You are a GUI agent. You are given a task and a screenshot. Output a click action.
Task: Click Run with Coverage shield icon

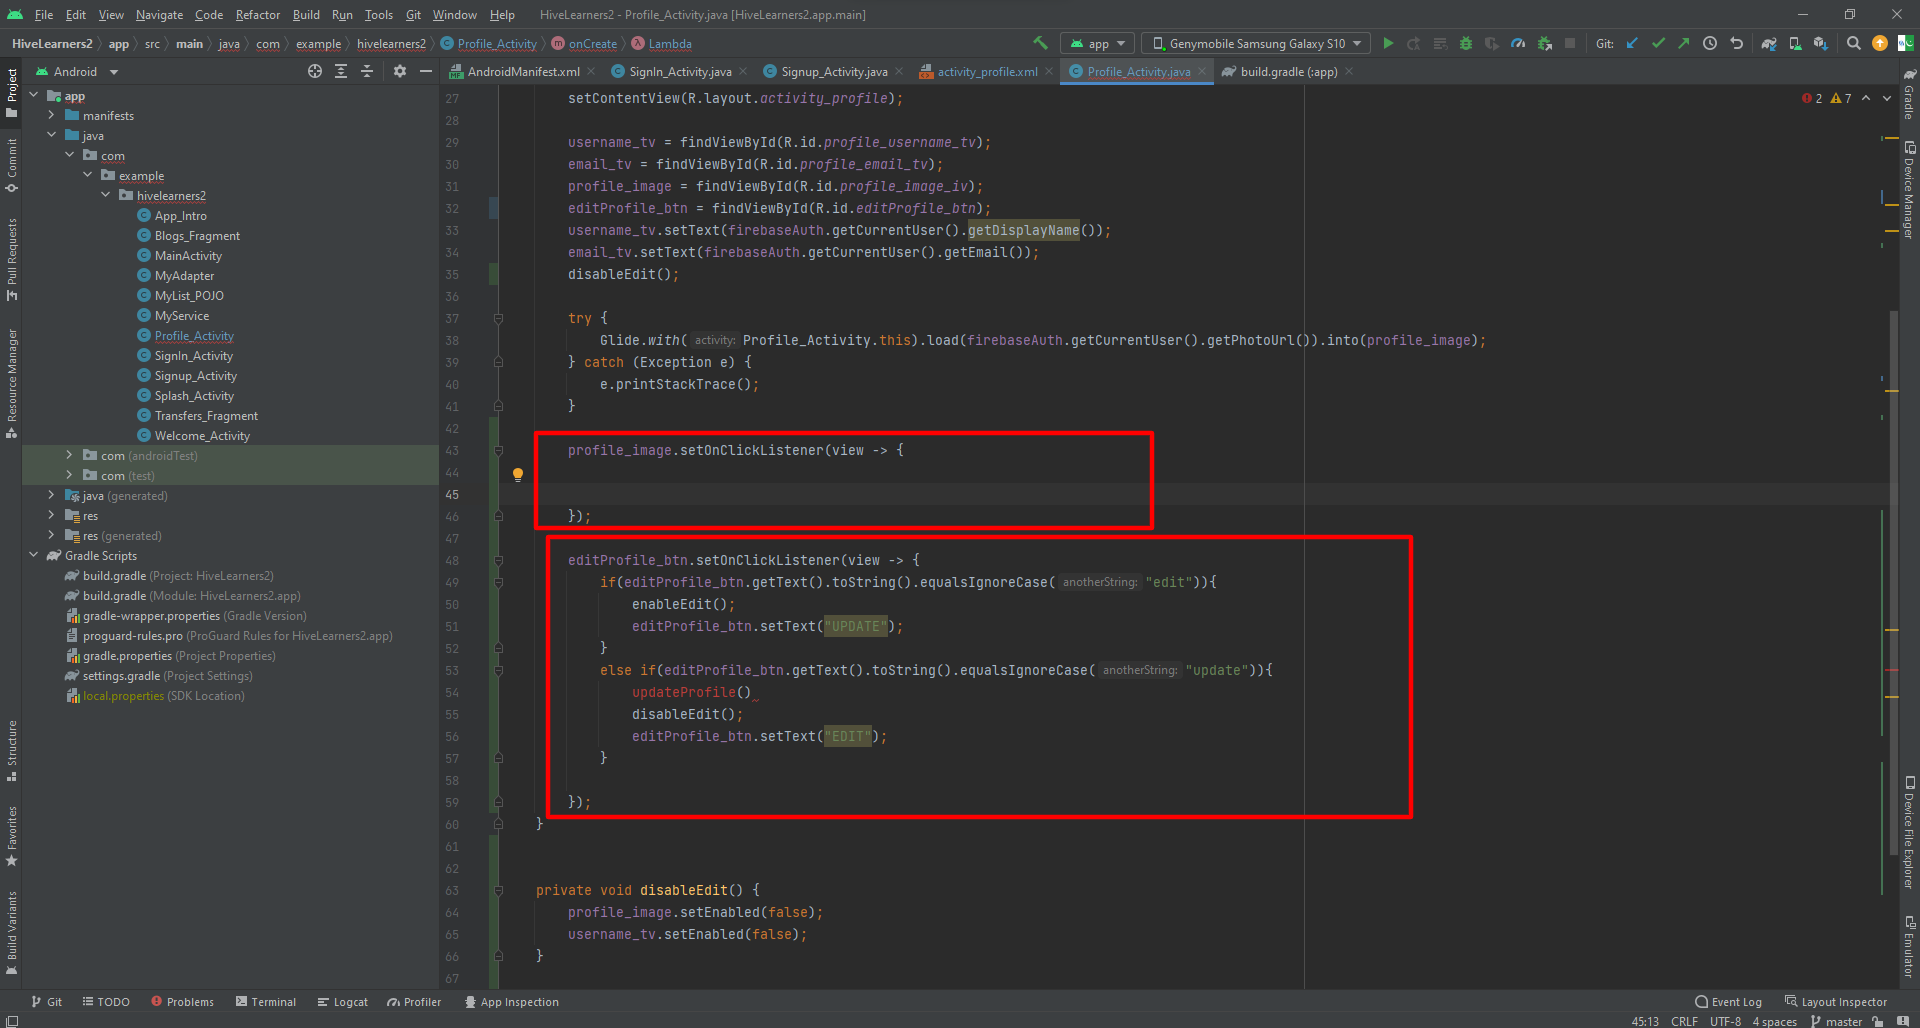pos(1492,43)
